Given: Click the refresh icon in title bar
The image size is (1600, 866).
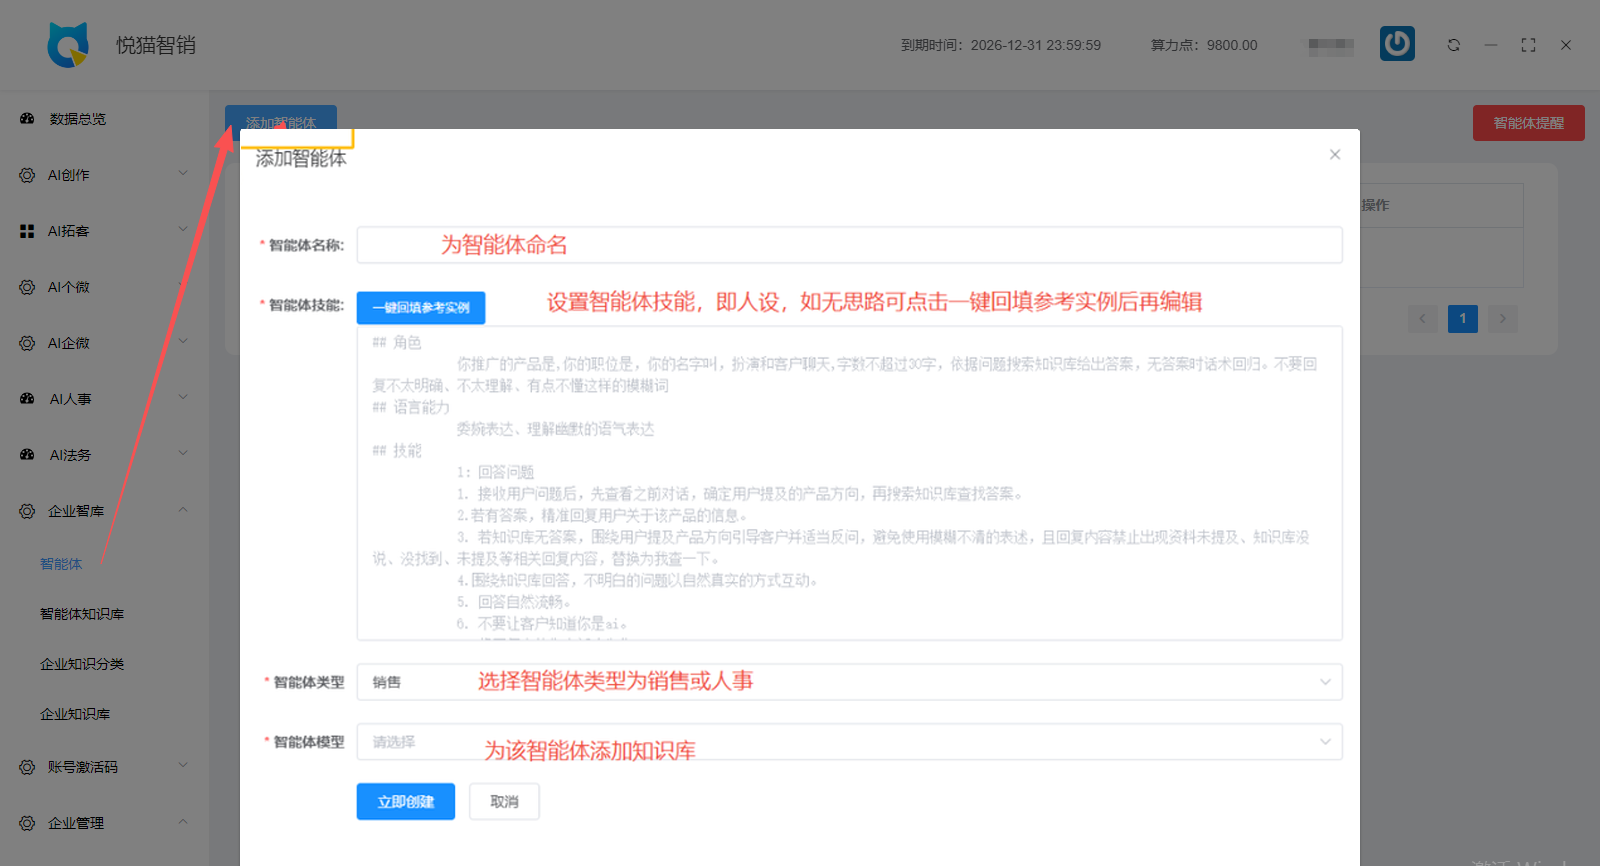Looking at the screenshot, I should 1453,45.
